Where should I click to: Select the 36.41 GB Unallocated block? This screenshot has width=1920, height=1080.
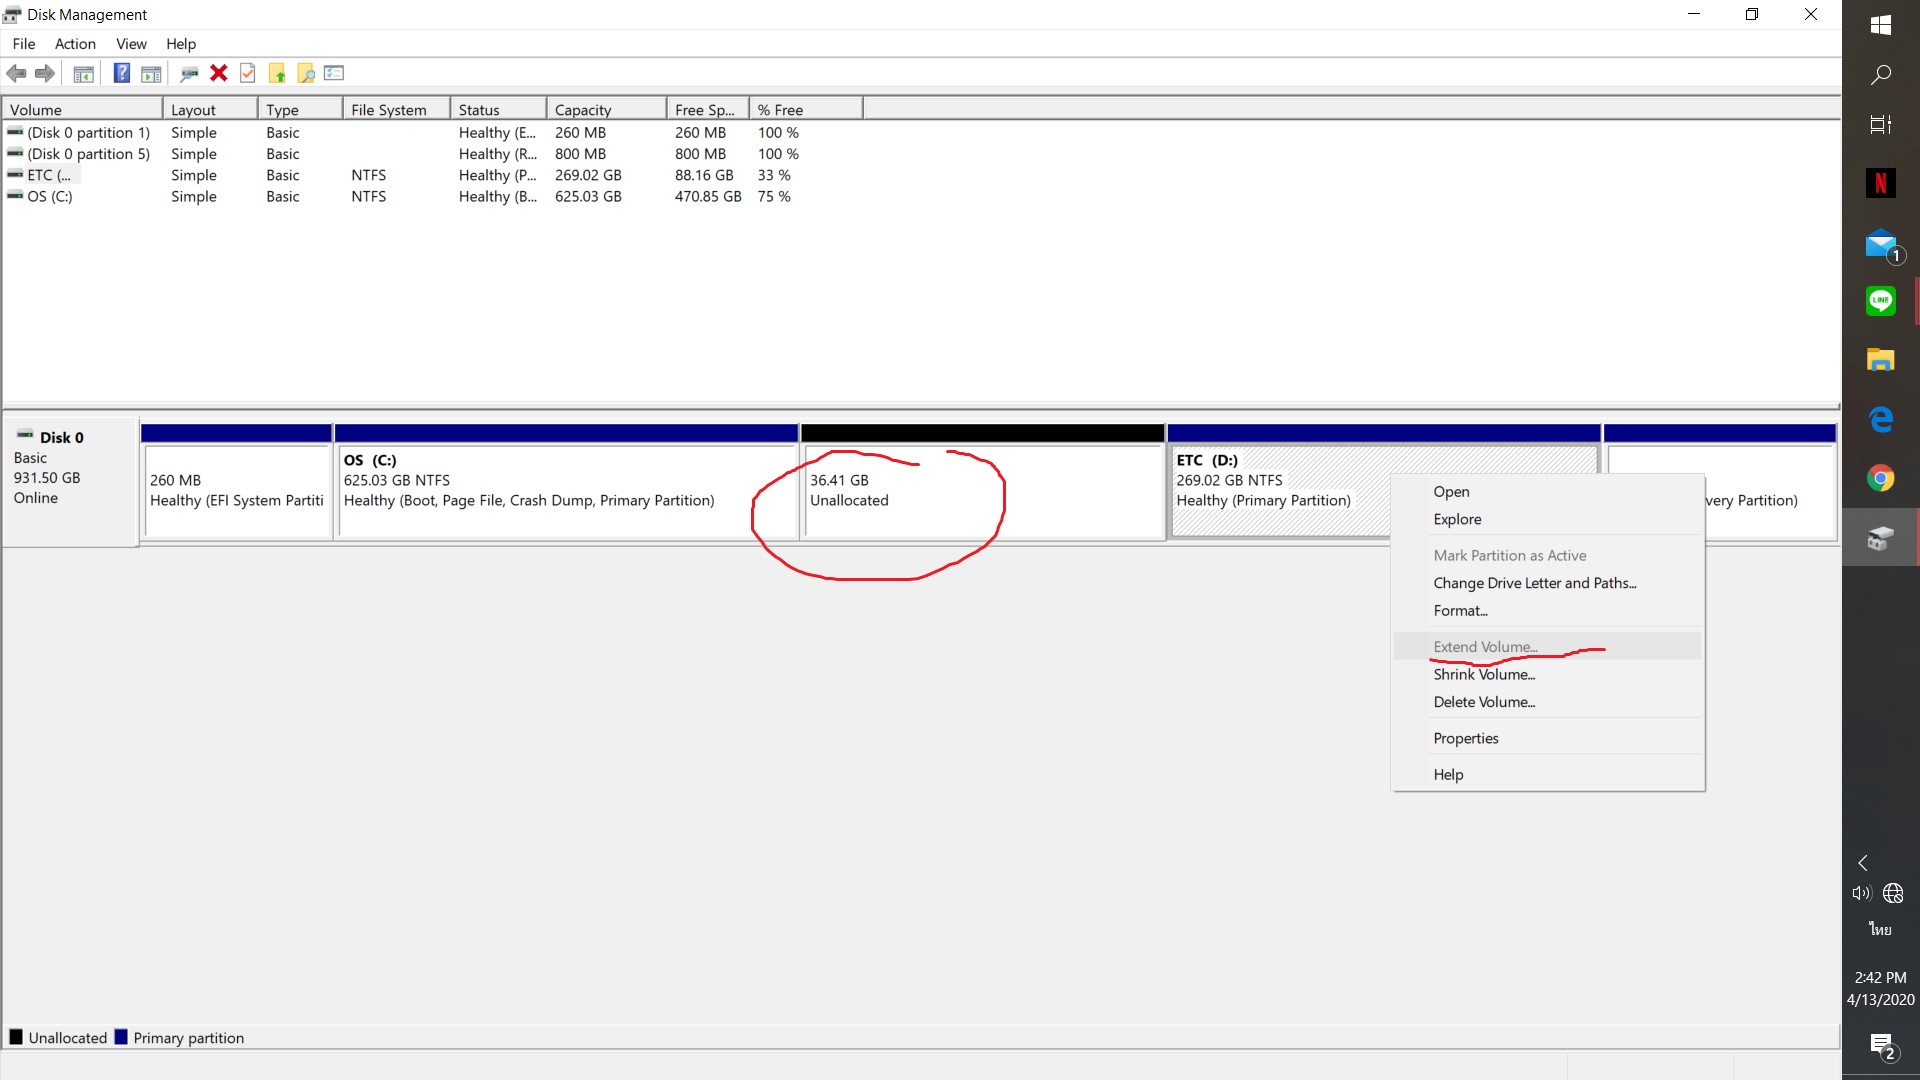click(982, 491)
